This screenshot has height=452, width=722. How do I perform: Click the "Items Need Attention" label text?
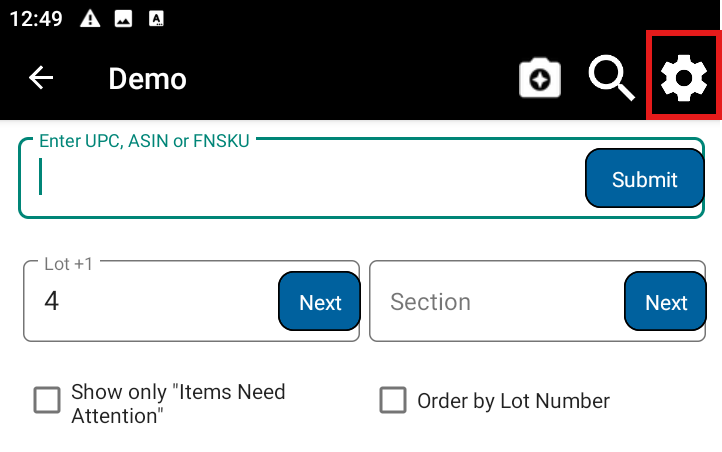coord(178,403)
